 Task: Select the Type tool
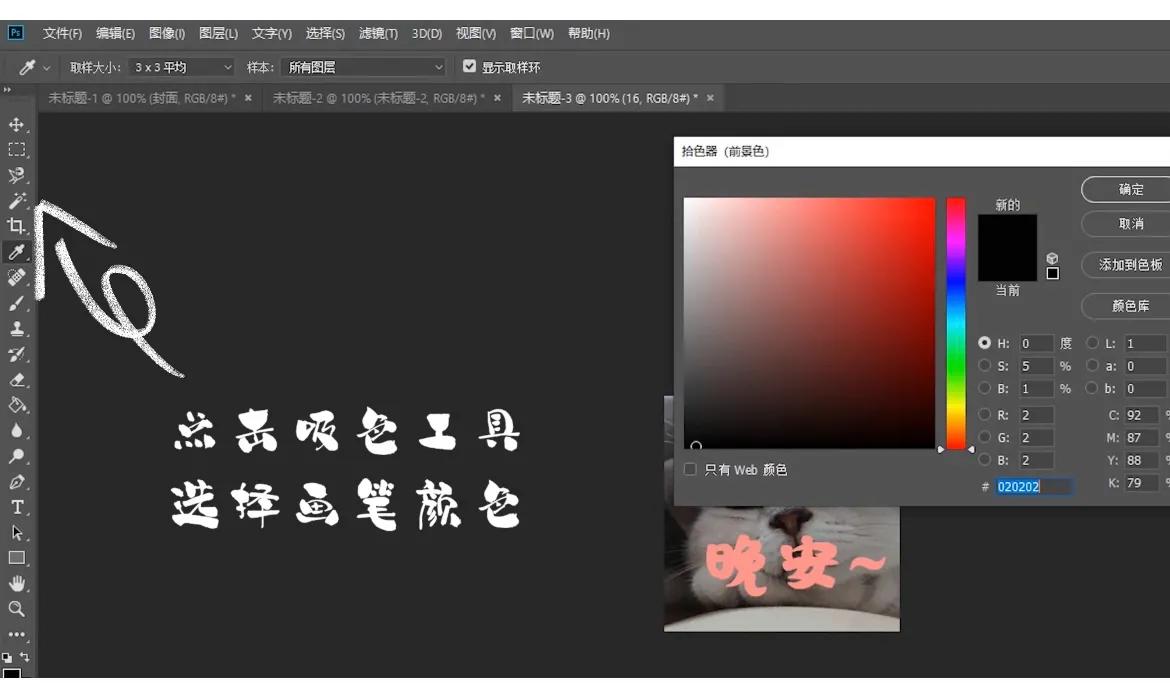click(x=15, y=507)
